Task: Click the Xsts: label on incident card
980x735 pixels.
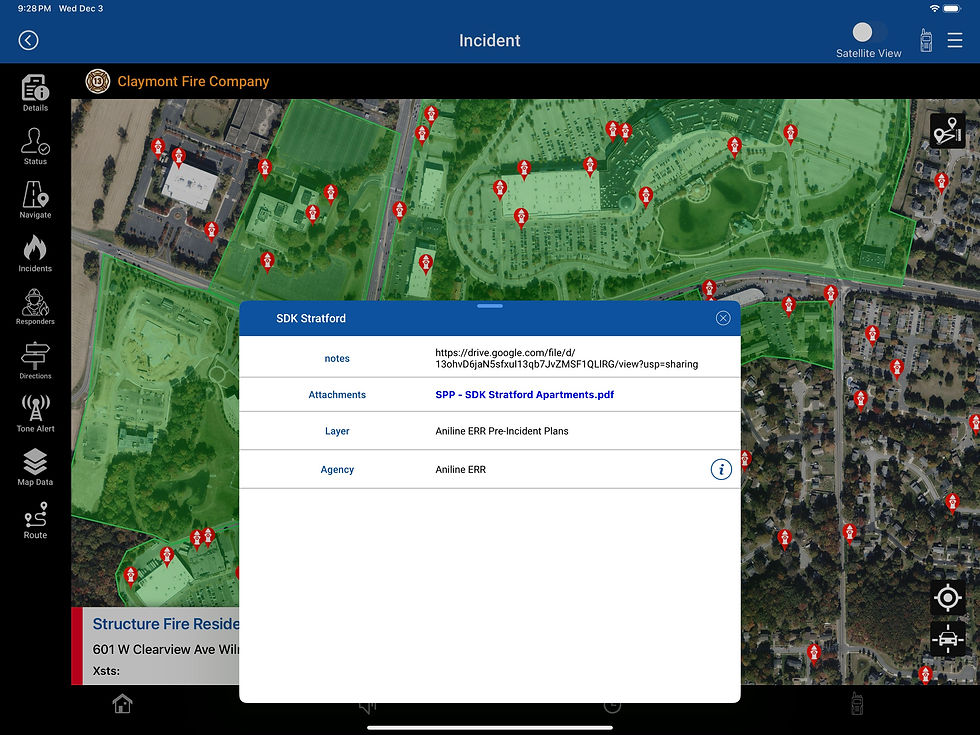Action: point(106,671)
